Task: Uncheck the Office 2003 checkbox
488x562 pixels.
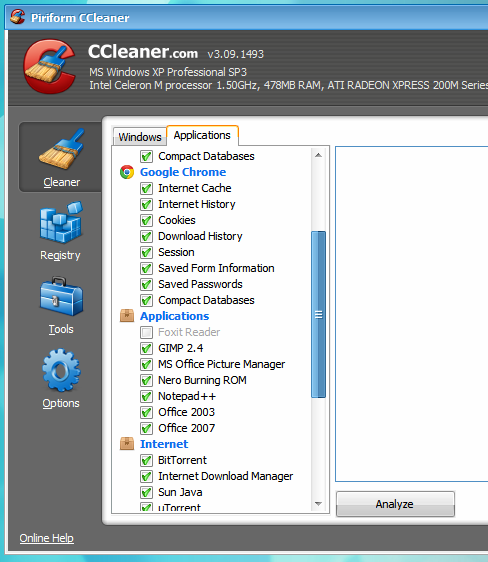Action: 146,412
